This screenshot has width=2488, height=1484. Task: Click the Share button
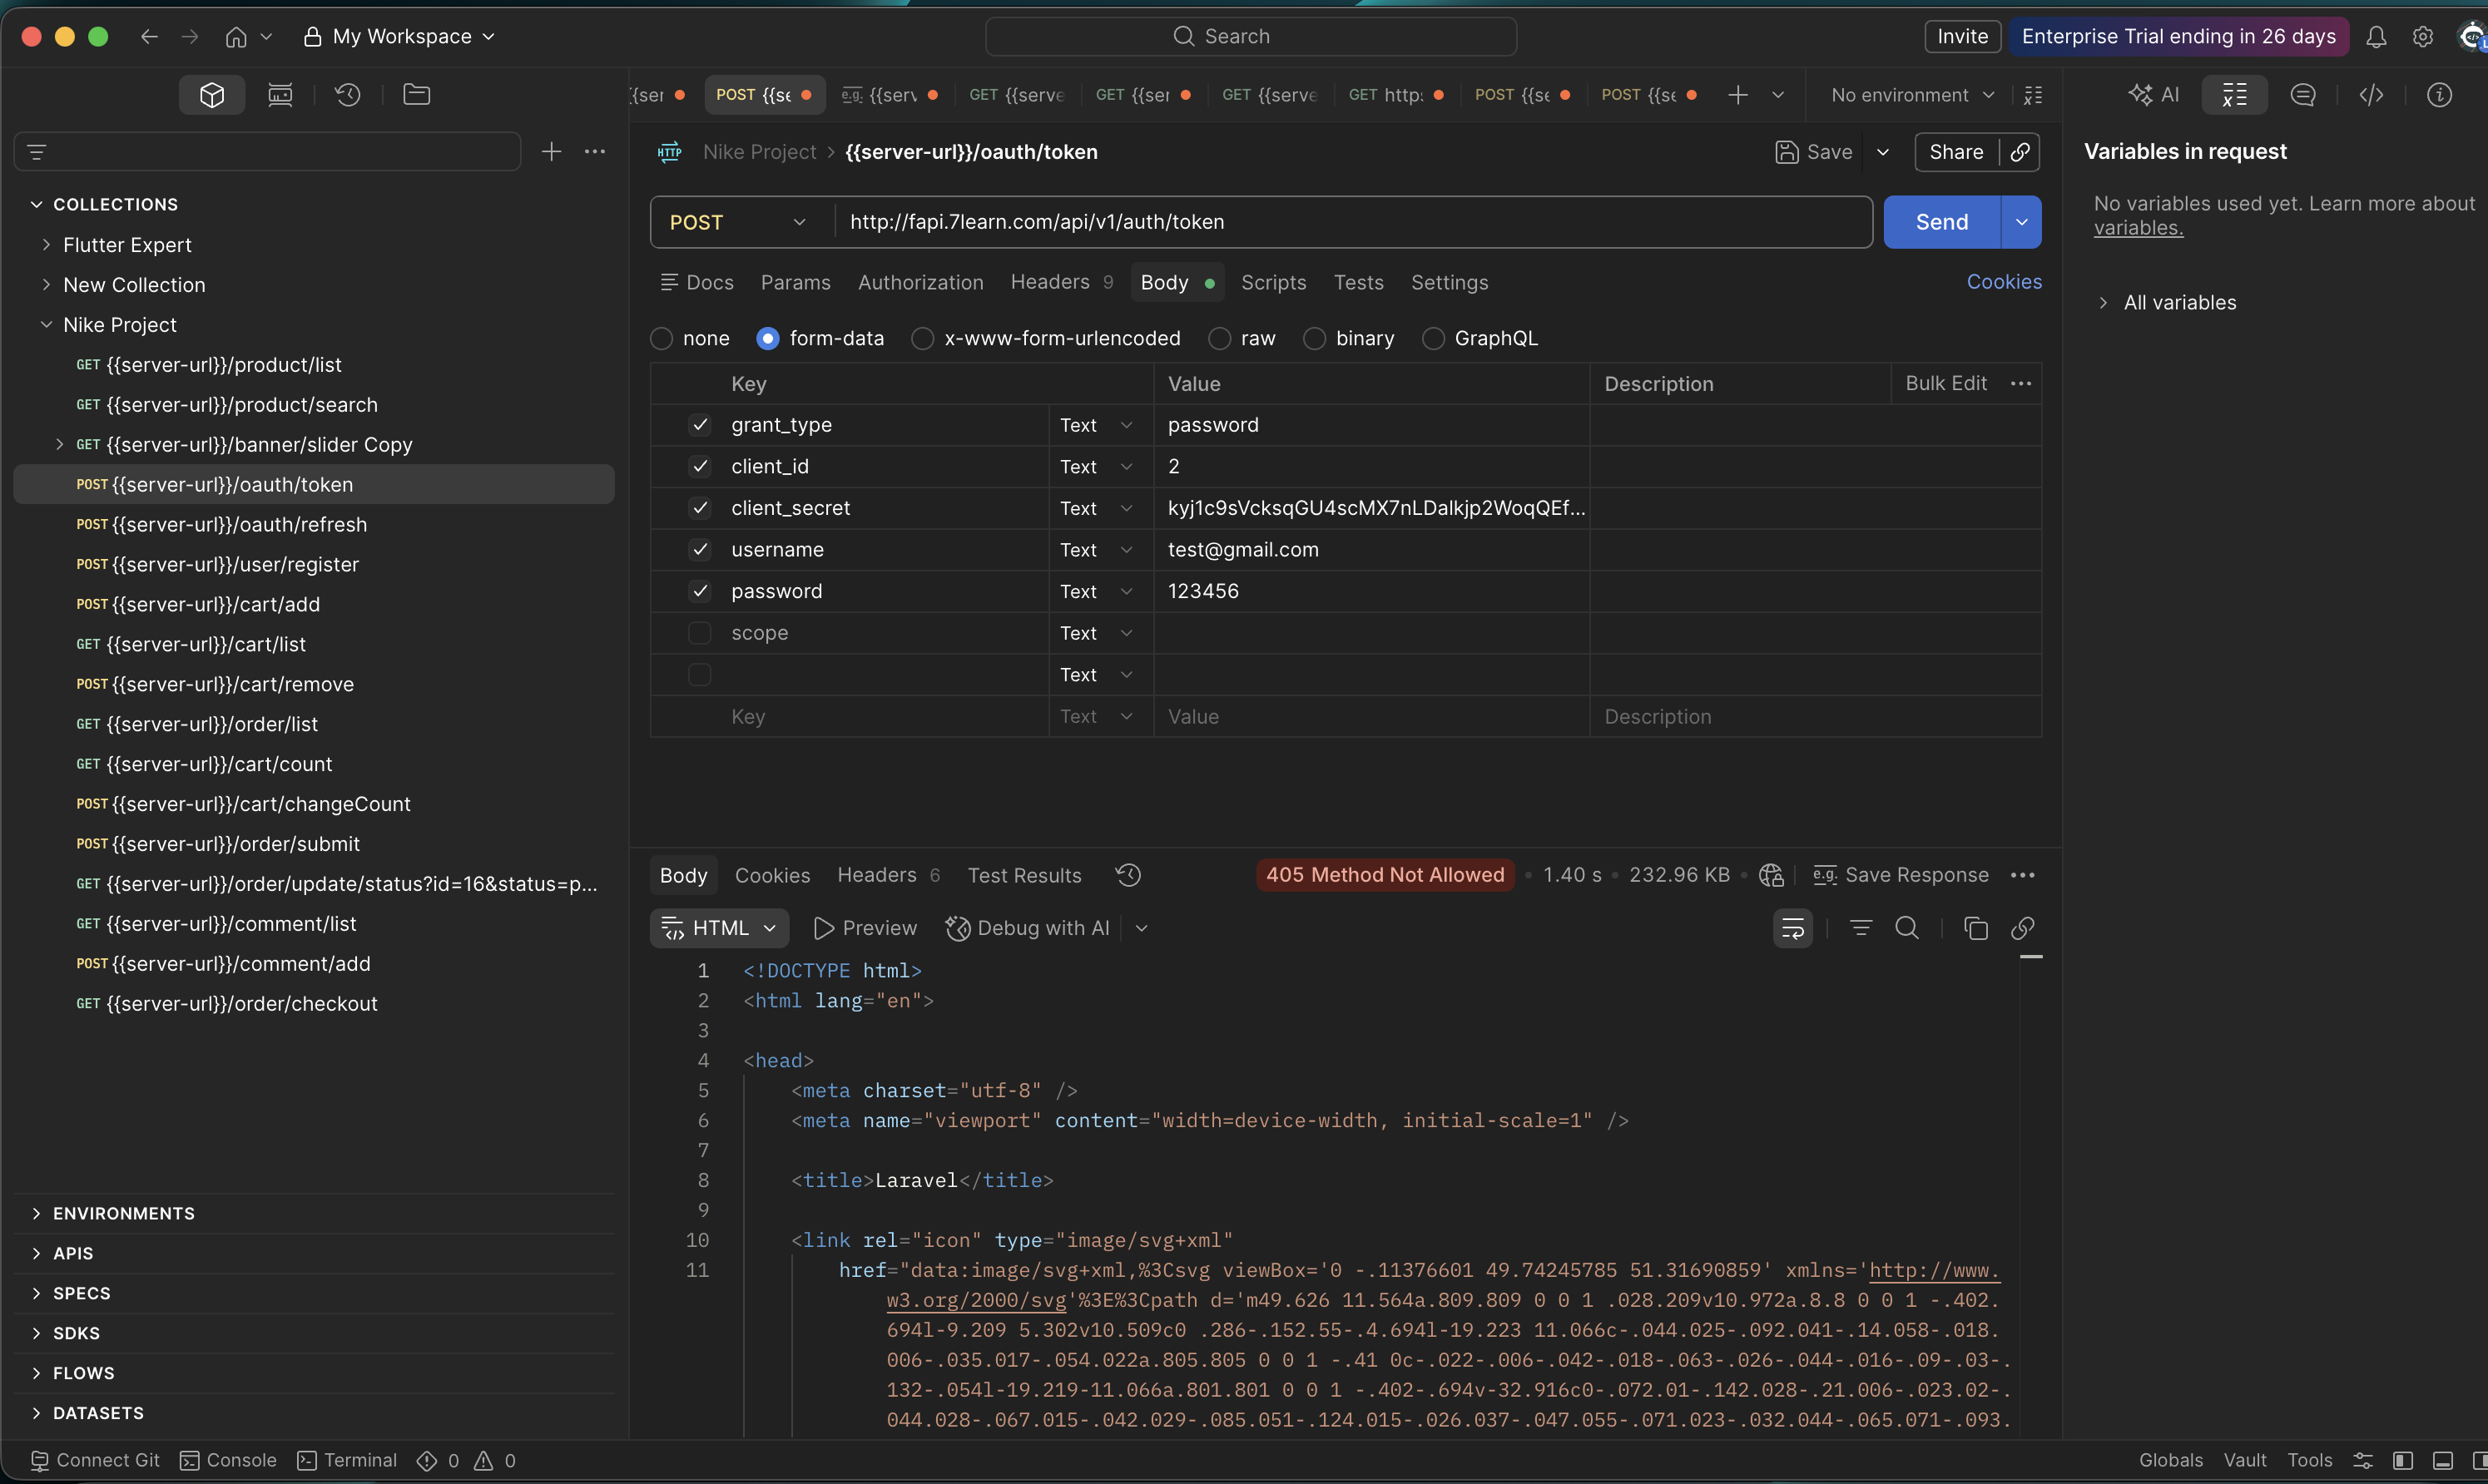1956,152
